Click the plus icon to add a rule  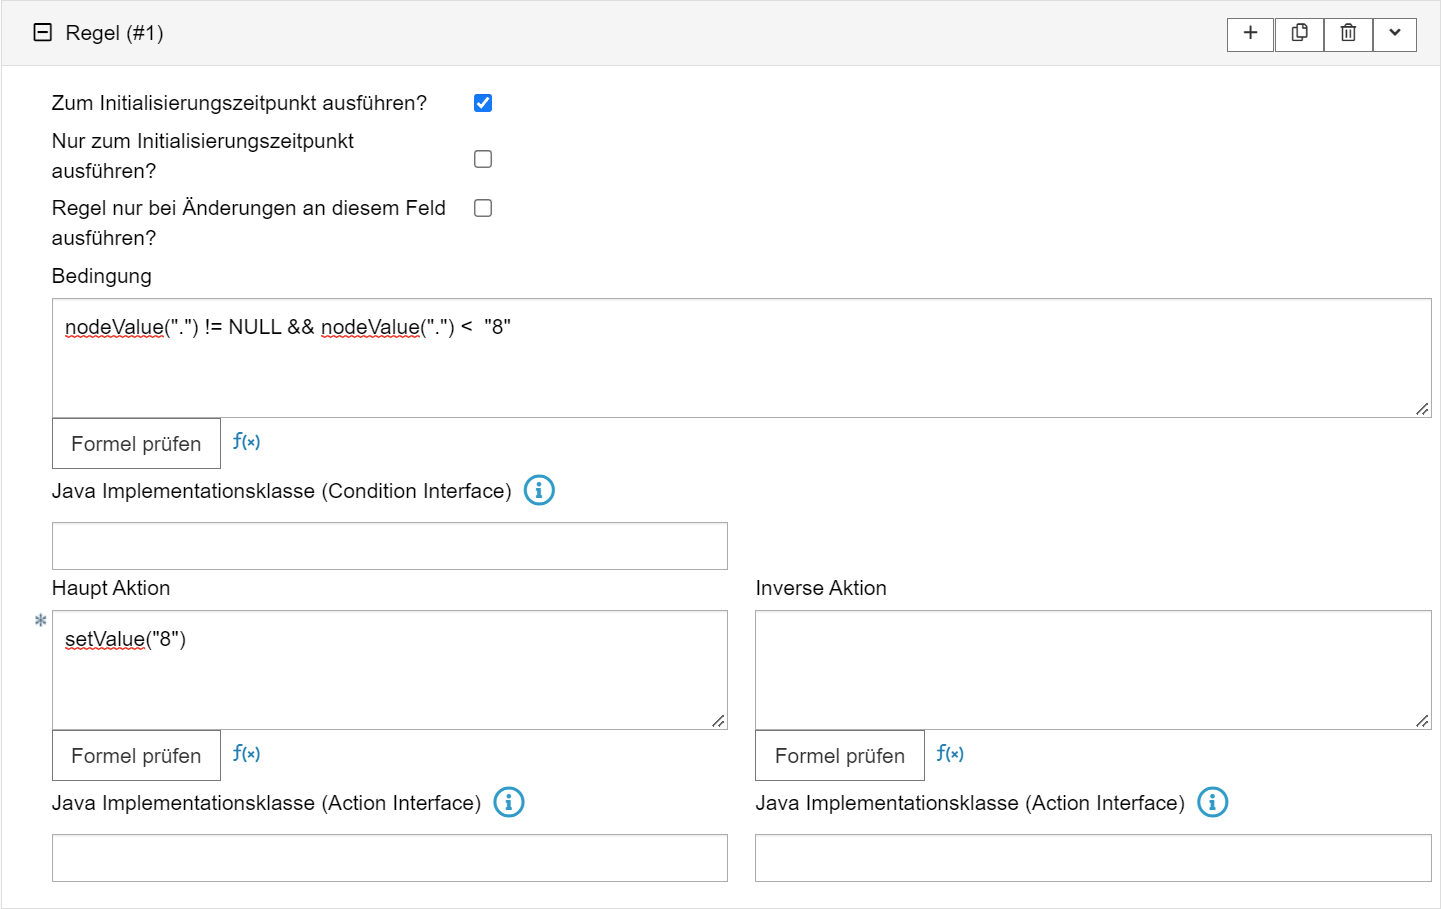coord(1250,33)
